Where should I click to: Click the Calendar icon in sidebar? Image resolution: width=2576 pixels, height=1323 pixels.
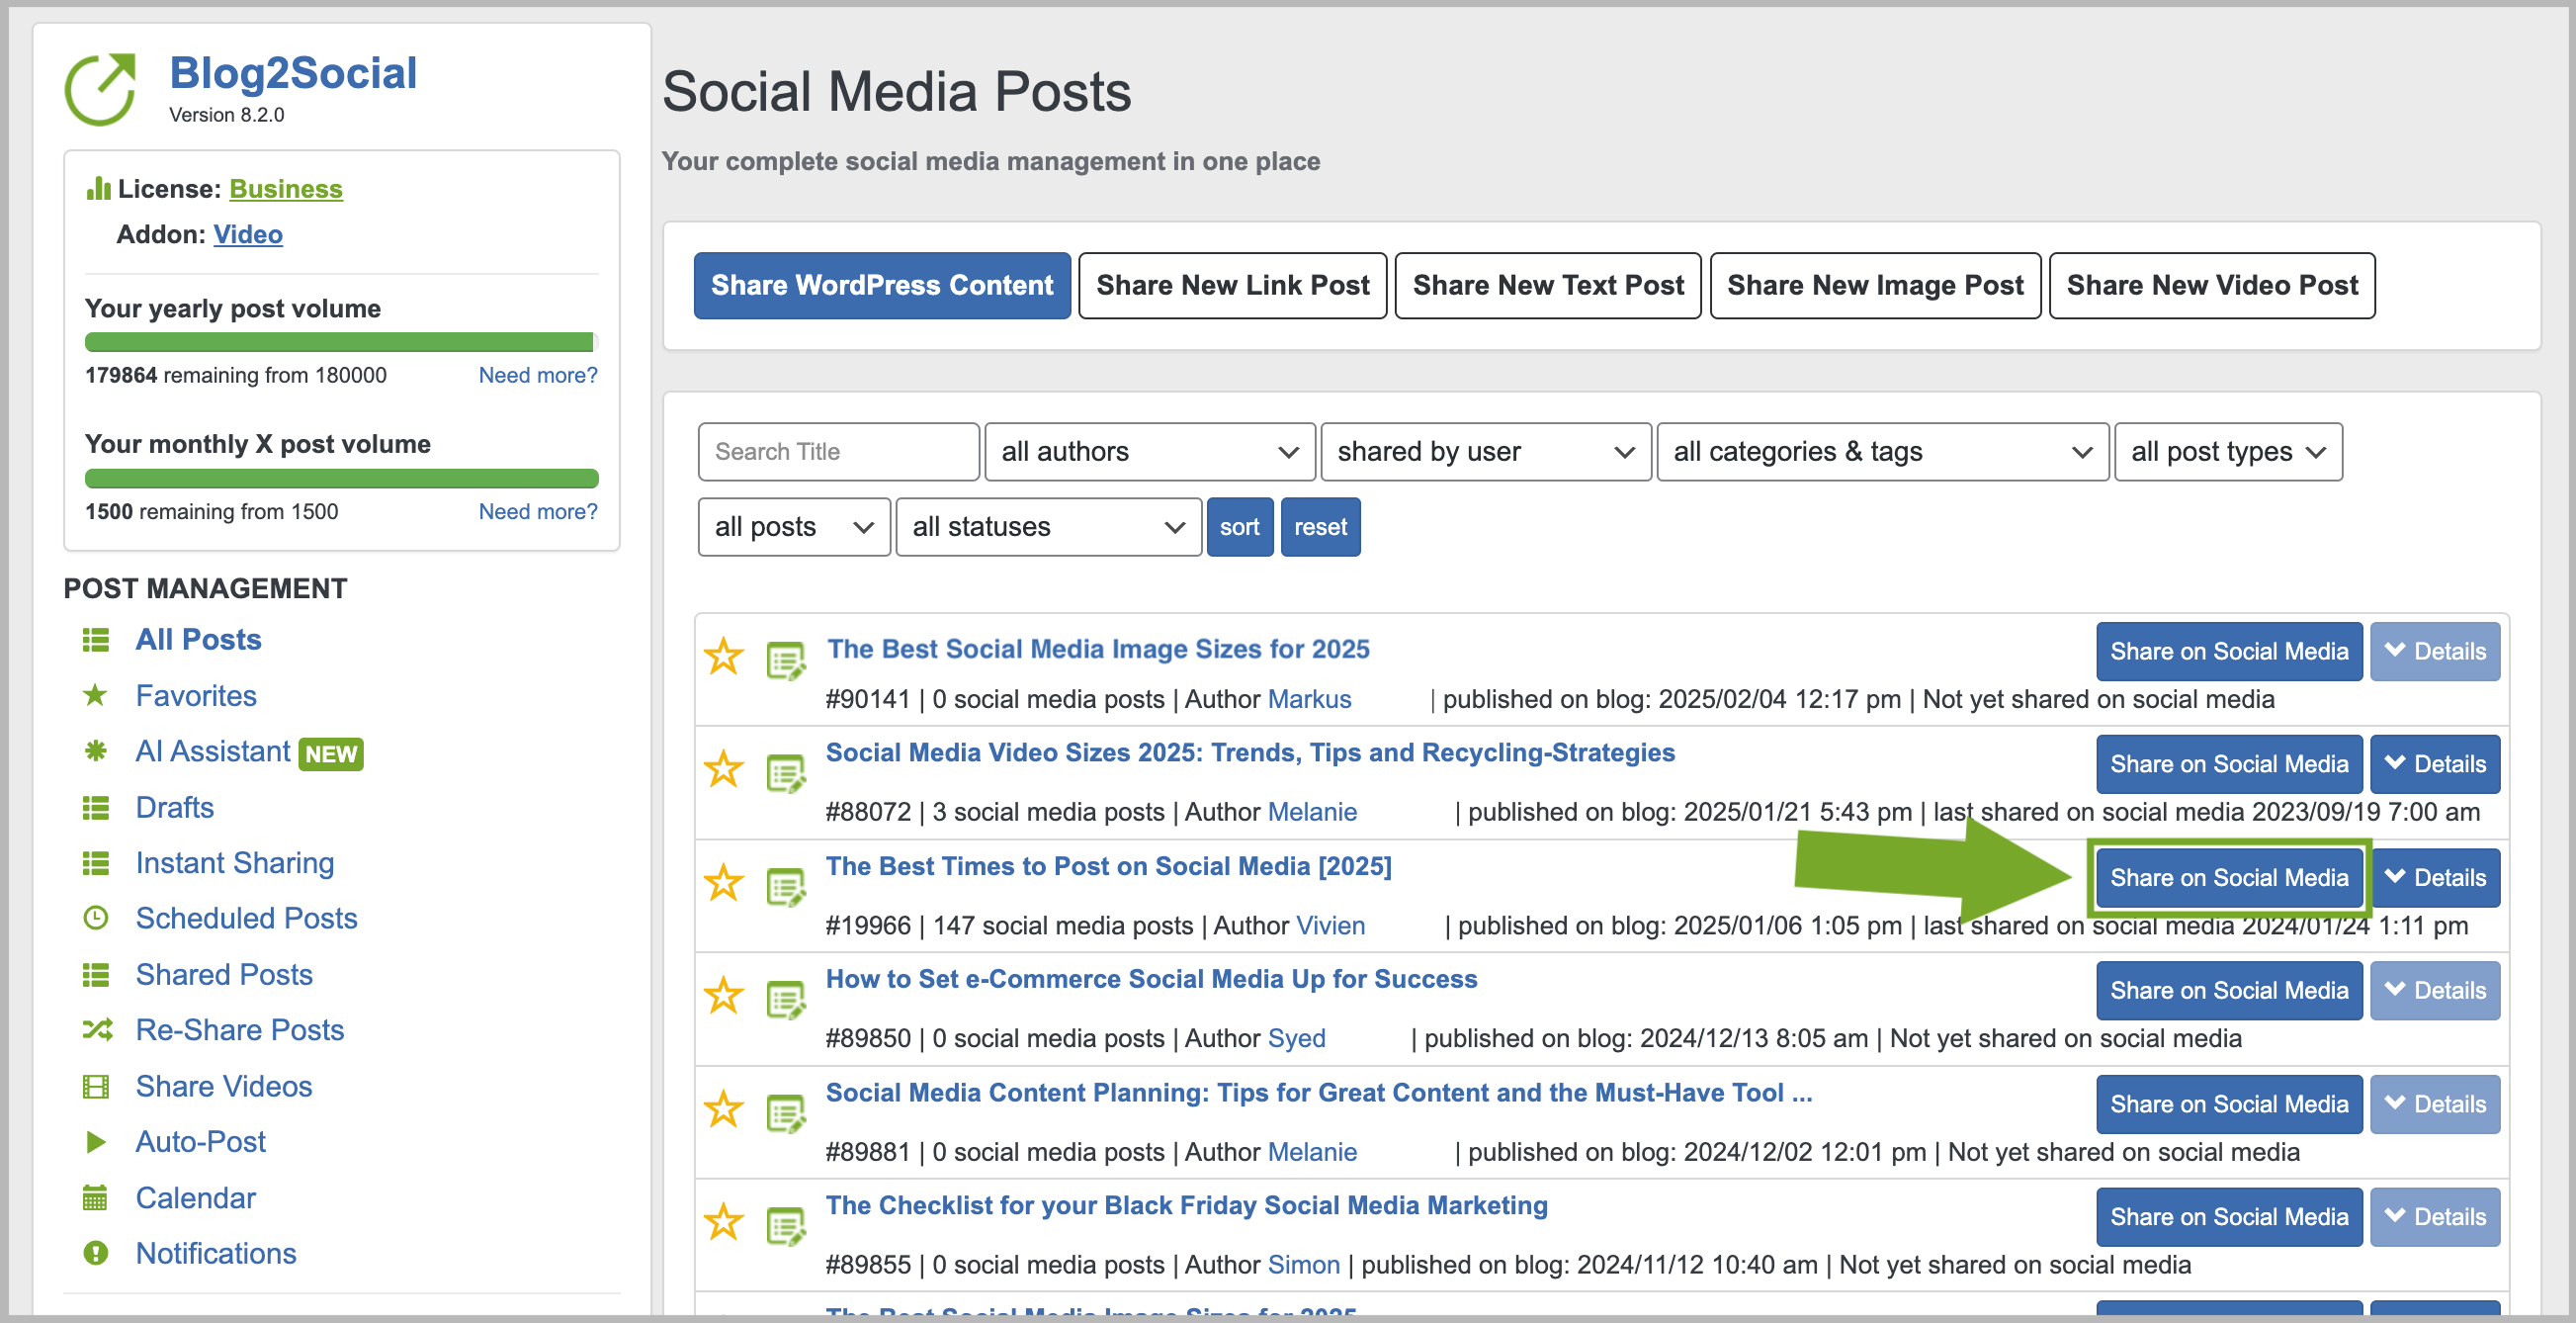click(96, 1198)
